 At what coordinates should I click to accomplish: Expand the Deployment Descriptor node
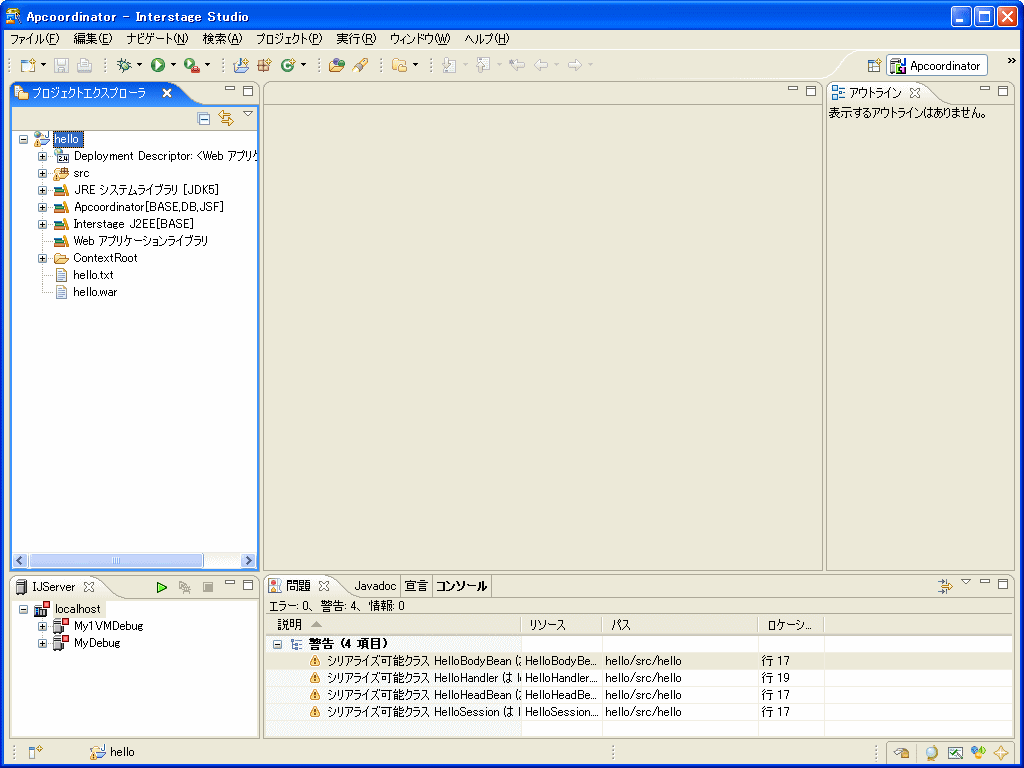click(42, 156)
